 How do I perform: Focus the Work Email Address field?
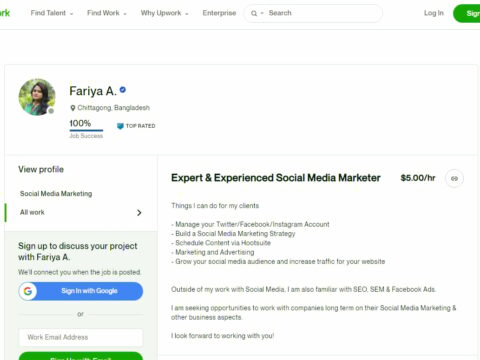[81, 337]
